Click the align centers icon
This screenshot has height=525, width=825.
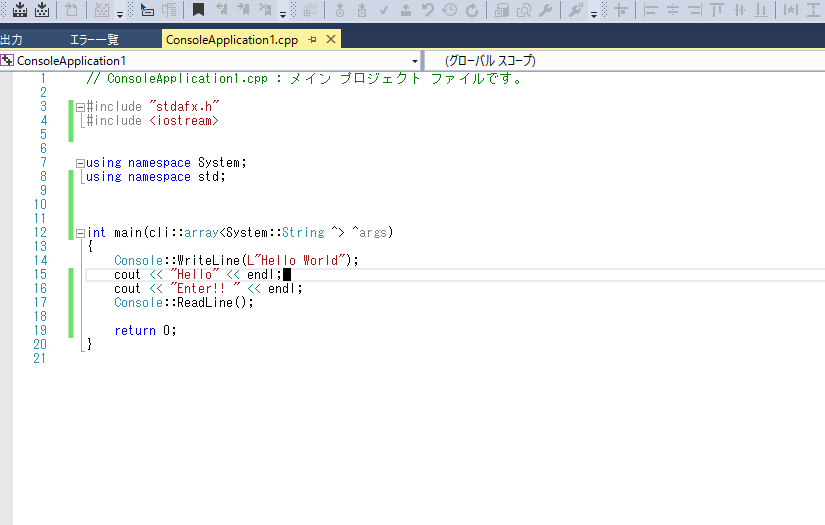click(673, 10)
